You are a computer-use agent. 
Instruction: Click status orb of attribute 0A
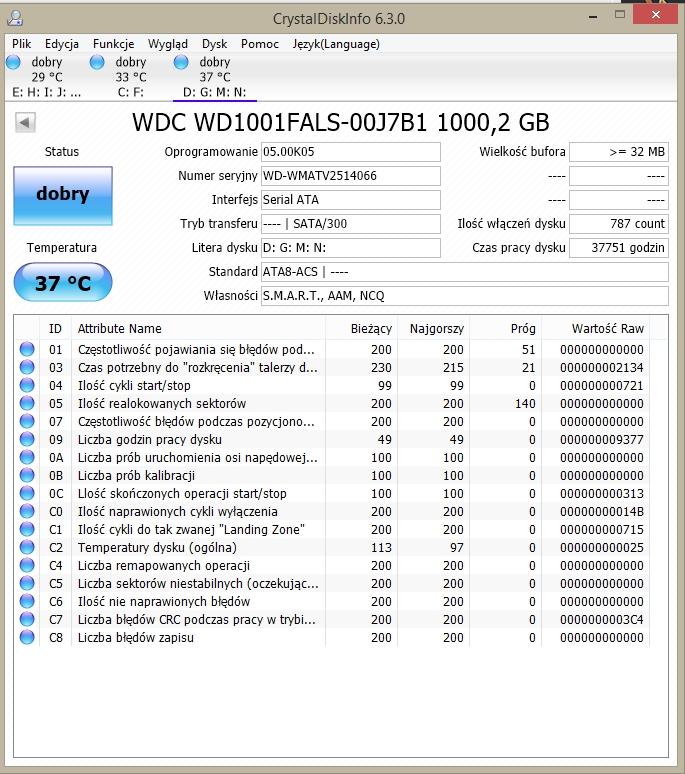[27, 457]
